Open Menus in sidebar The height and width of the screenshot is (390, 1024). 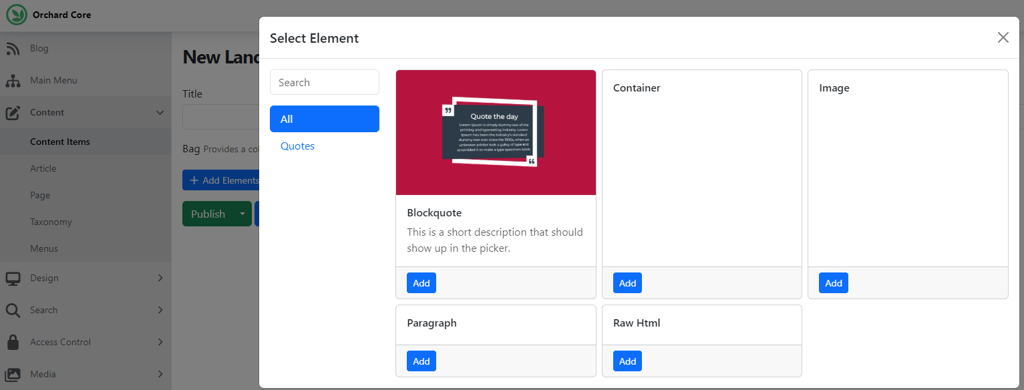(x=44, y=249)
